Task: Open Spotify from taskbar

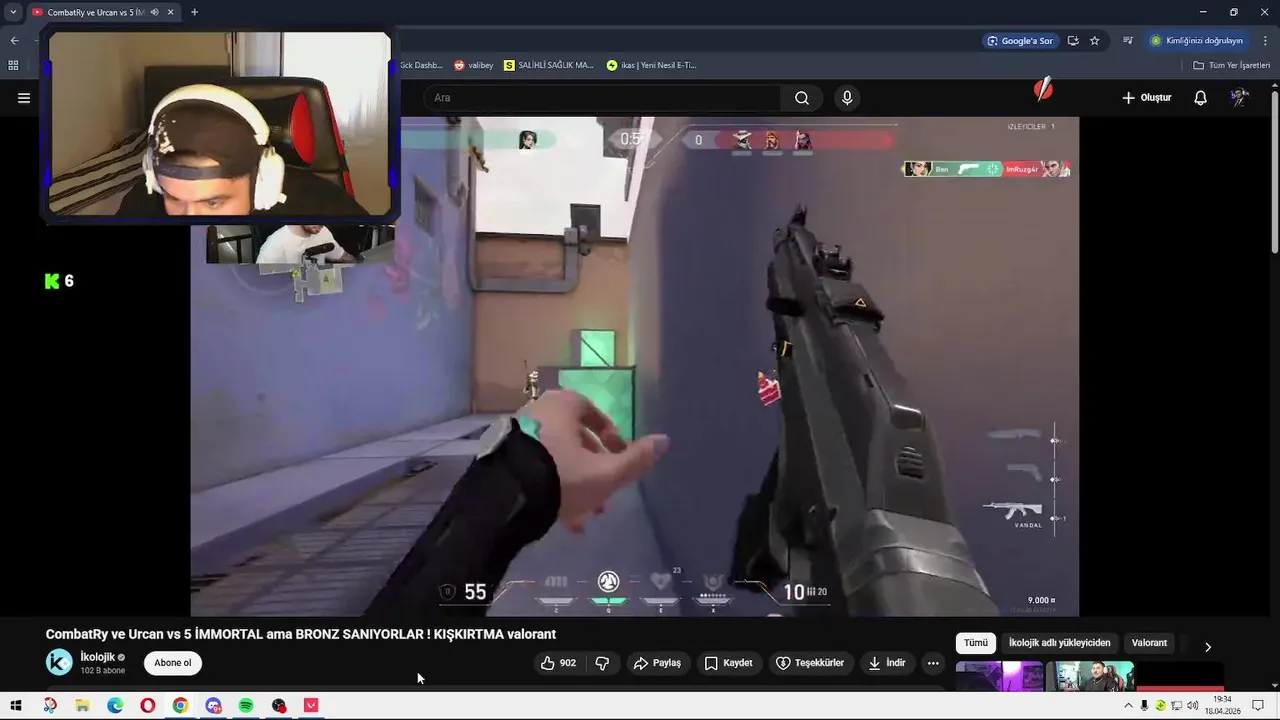Action: (x=246, y=706)
